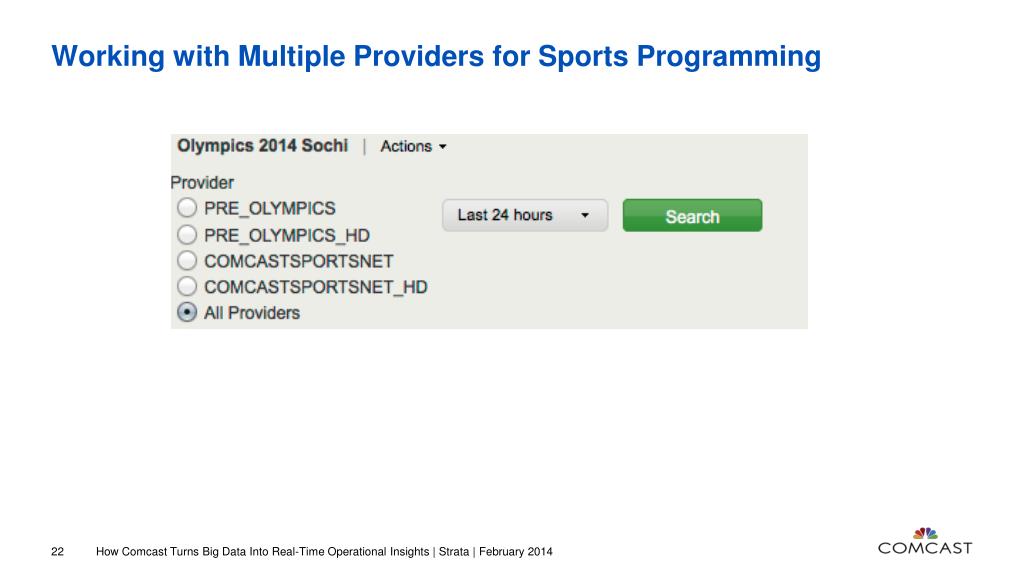Click the Olympics 2014 Sochi title

click(263, 146)
